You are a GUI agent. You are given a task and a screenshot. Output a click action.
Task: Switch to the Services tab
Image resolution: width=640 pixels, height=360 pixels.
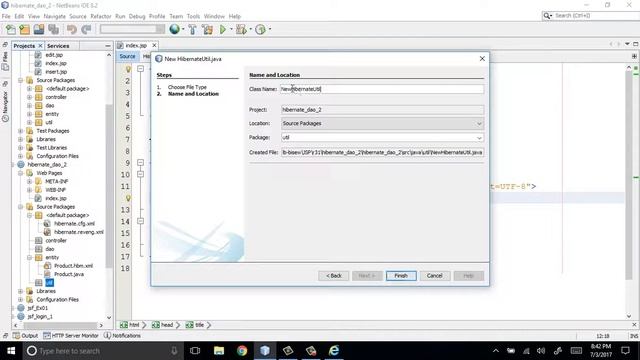[x=58, y=46]
